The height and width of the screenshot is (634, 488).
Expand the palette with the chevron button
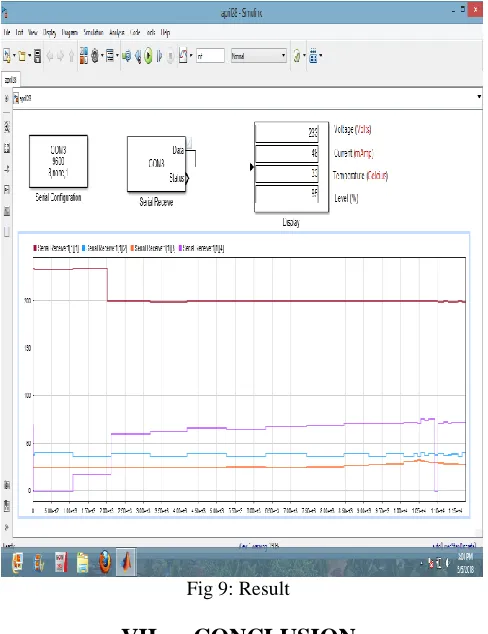pyautogui.click(x=6, y=527)
